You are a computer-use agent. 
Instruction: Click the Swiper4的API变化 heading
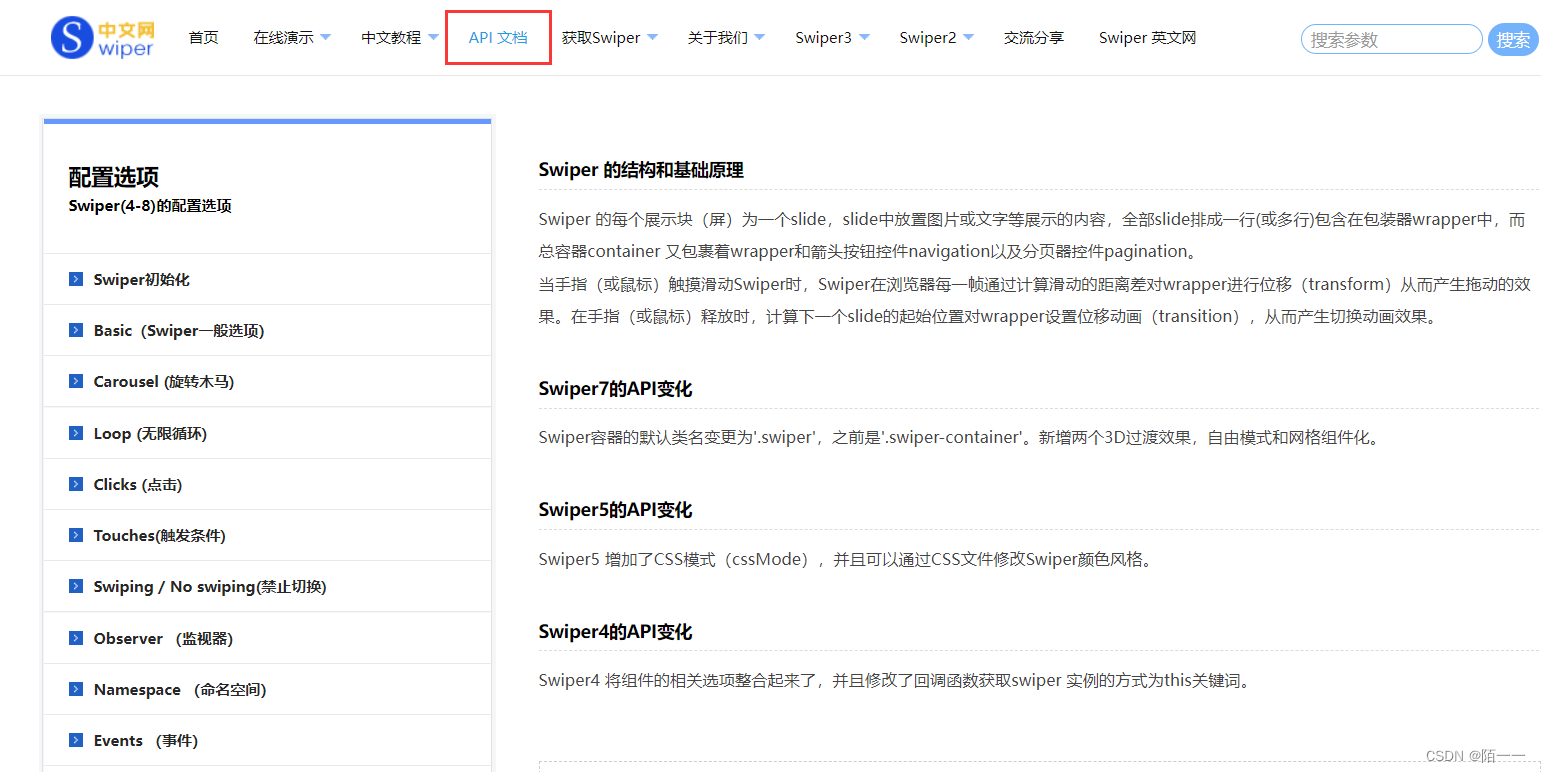click(615, 632)
